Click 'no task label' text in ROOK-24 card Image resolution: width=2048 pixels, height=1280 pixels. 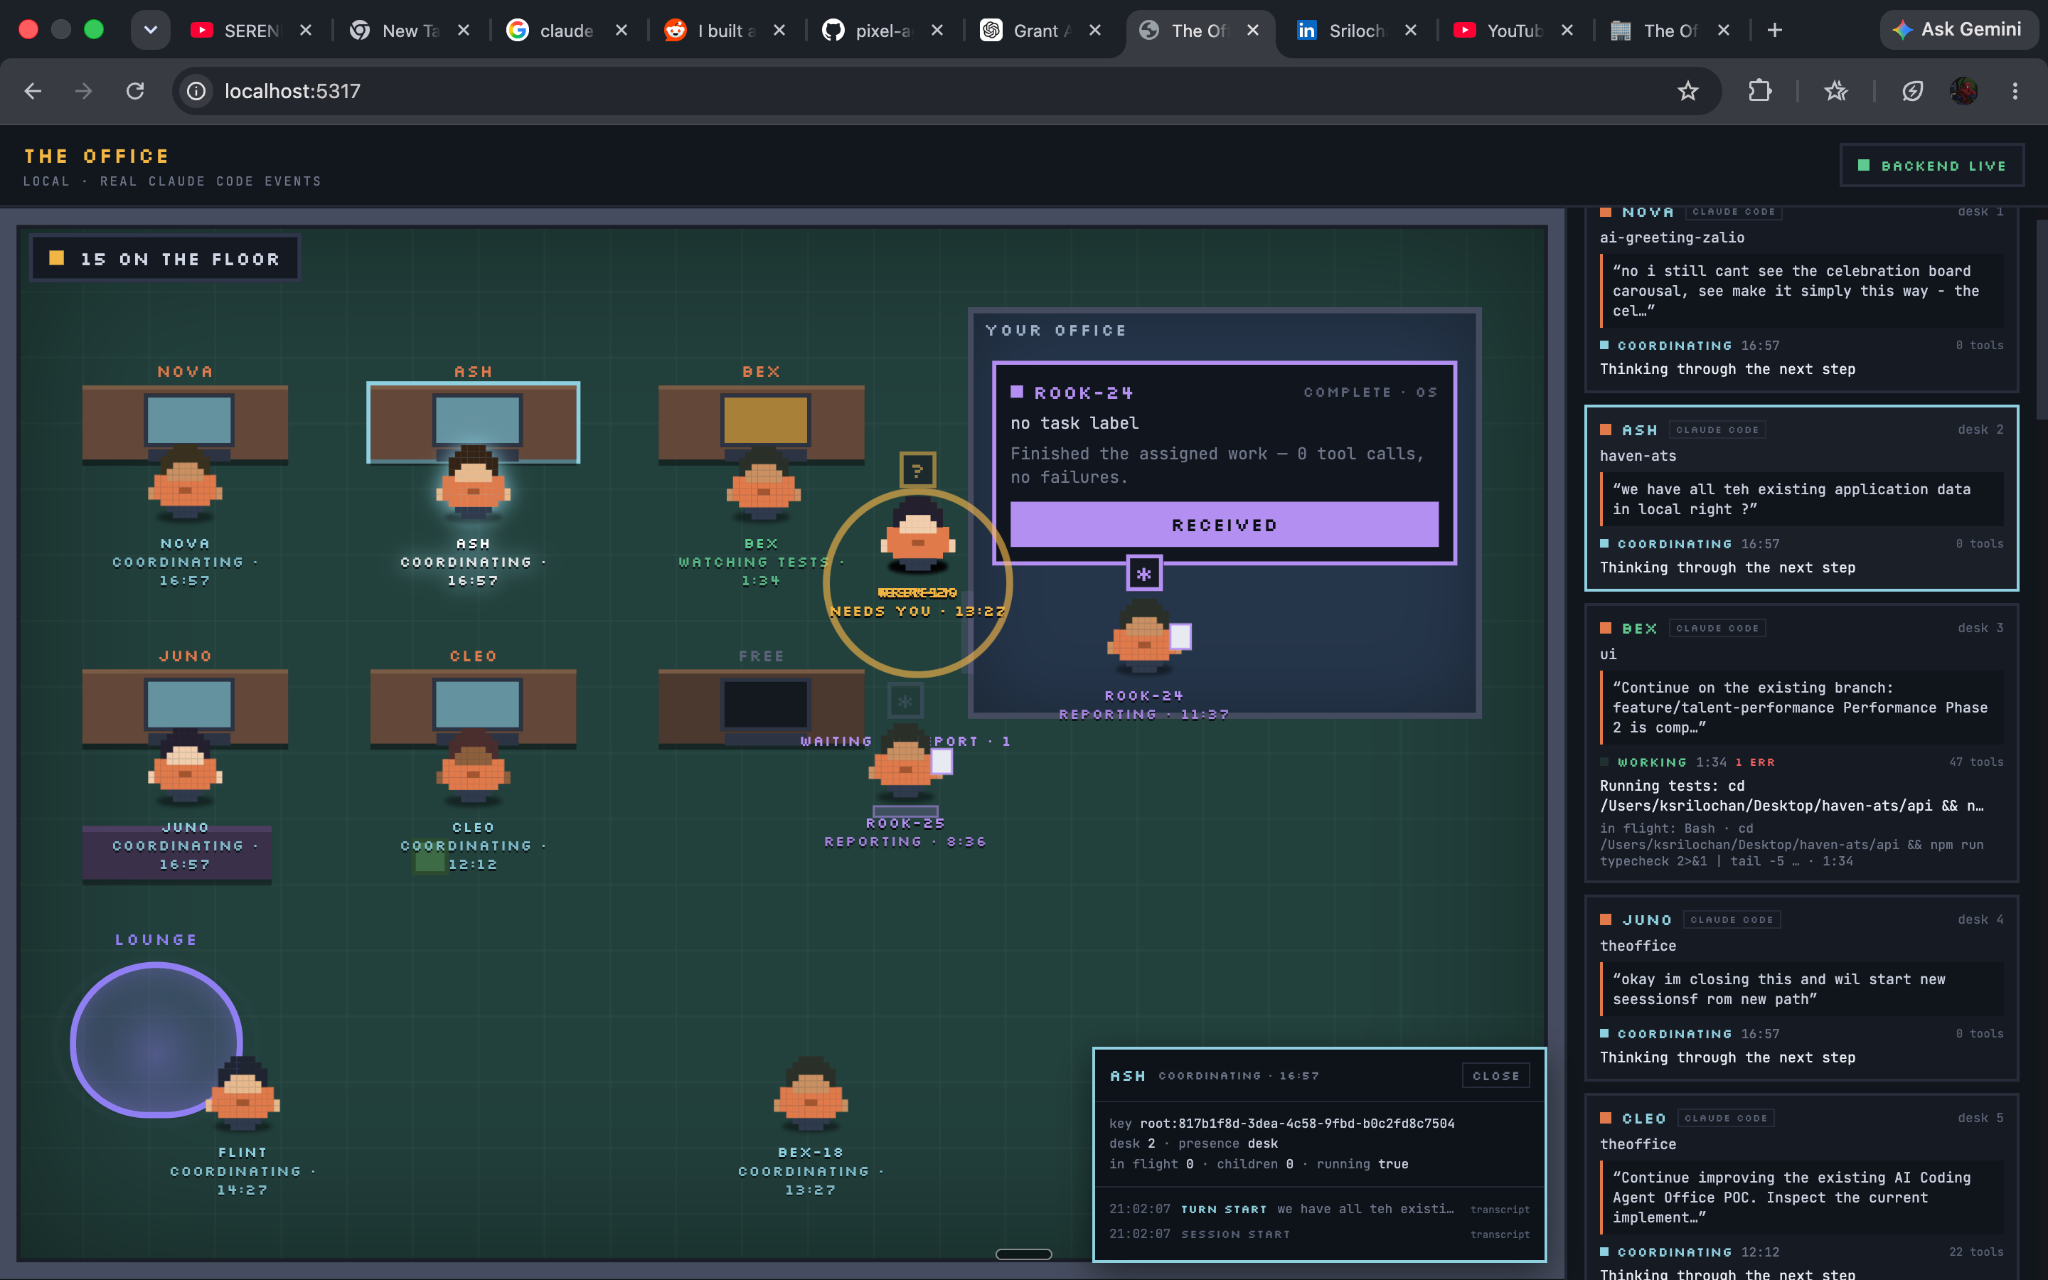point(1075,424)
